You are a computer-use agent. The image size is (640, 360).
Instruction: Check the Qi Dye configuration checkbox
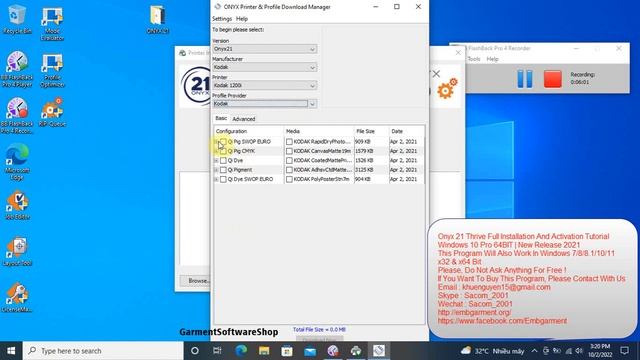tap(223, 160)
